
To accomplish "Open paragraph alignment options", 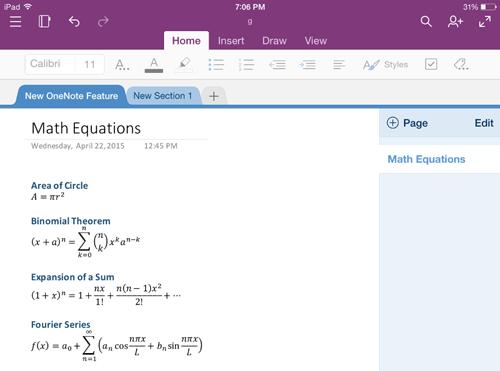I will 339,64.
